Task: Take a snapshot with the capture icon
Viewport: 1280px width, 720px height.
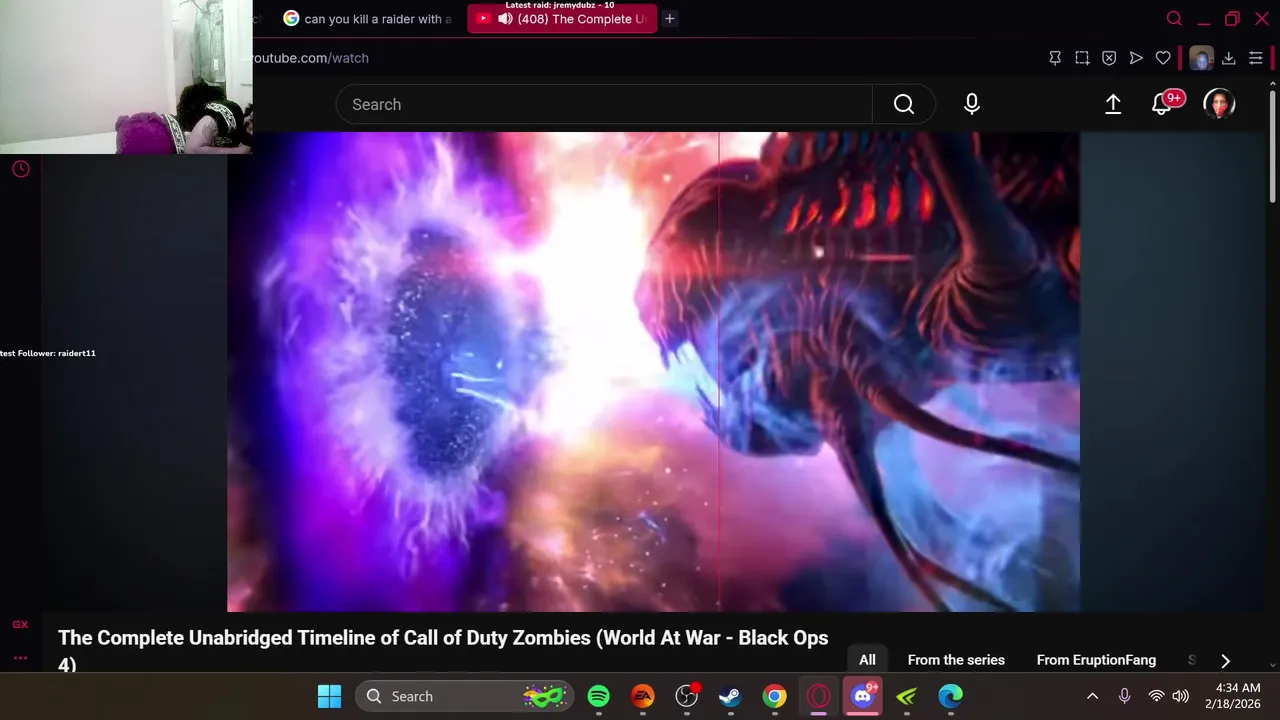Action: tap(1082, 58)
